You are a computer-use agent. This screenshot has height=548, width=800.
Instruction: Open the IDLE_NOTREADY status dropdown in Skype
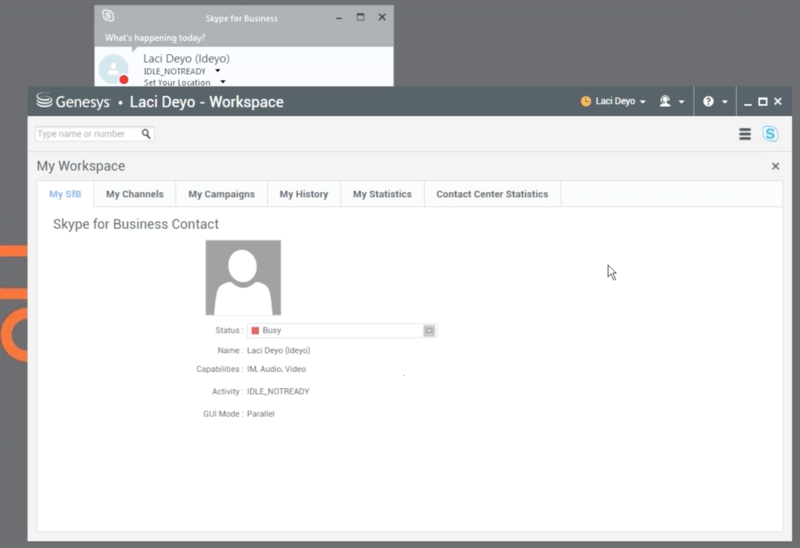tap(218, 71)
